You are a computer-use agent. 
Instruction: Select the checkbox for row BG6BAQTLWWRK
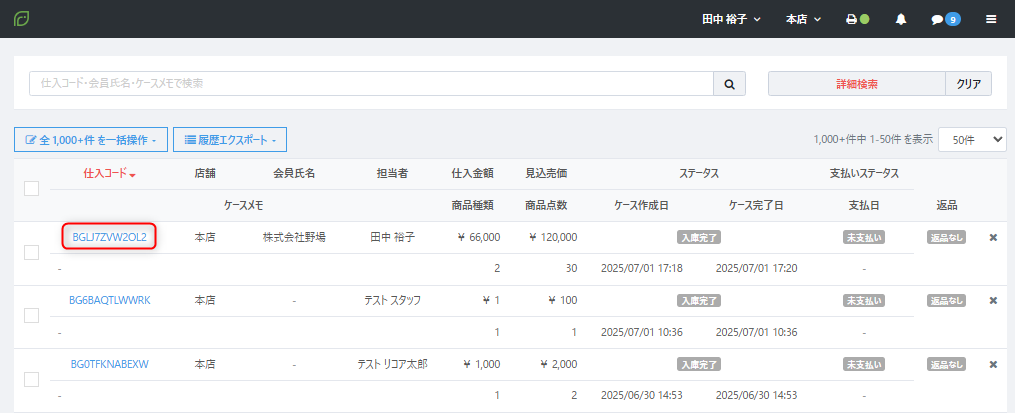click(31, 315)
